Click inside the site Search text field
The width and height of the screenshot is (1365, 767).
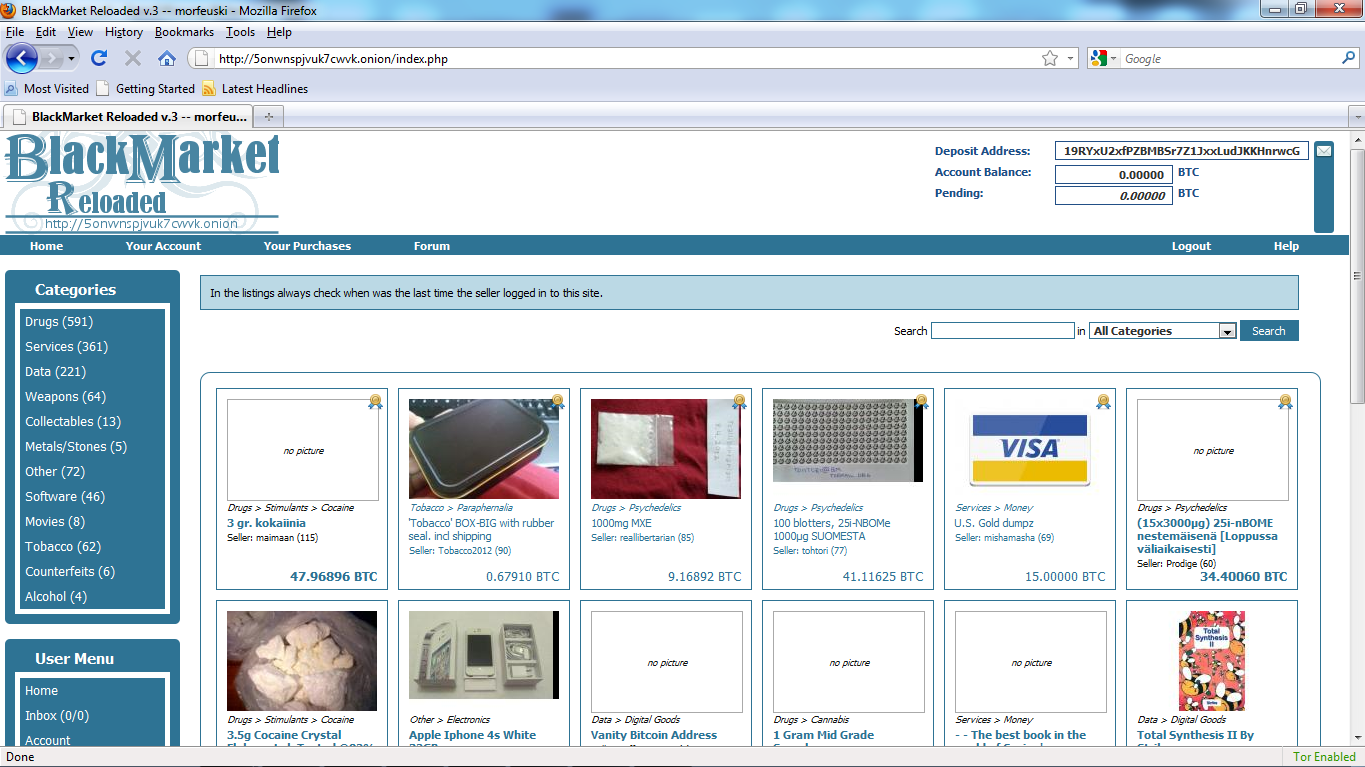pyautogui.click(x=1003, y=331)
